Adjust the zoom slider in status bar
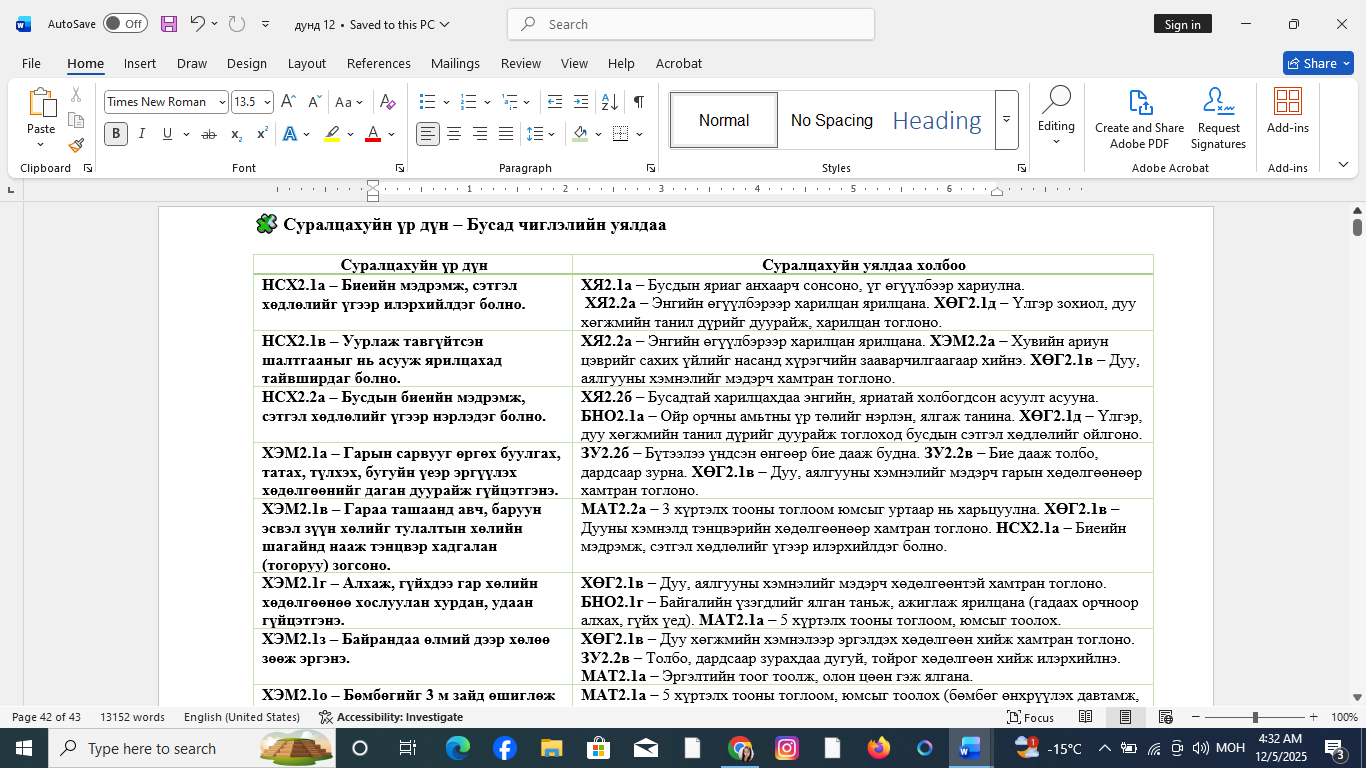 pos(1255,717)
